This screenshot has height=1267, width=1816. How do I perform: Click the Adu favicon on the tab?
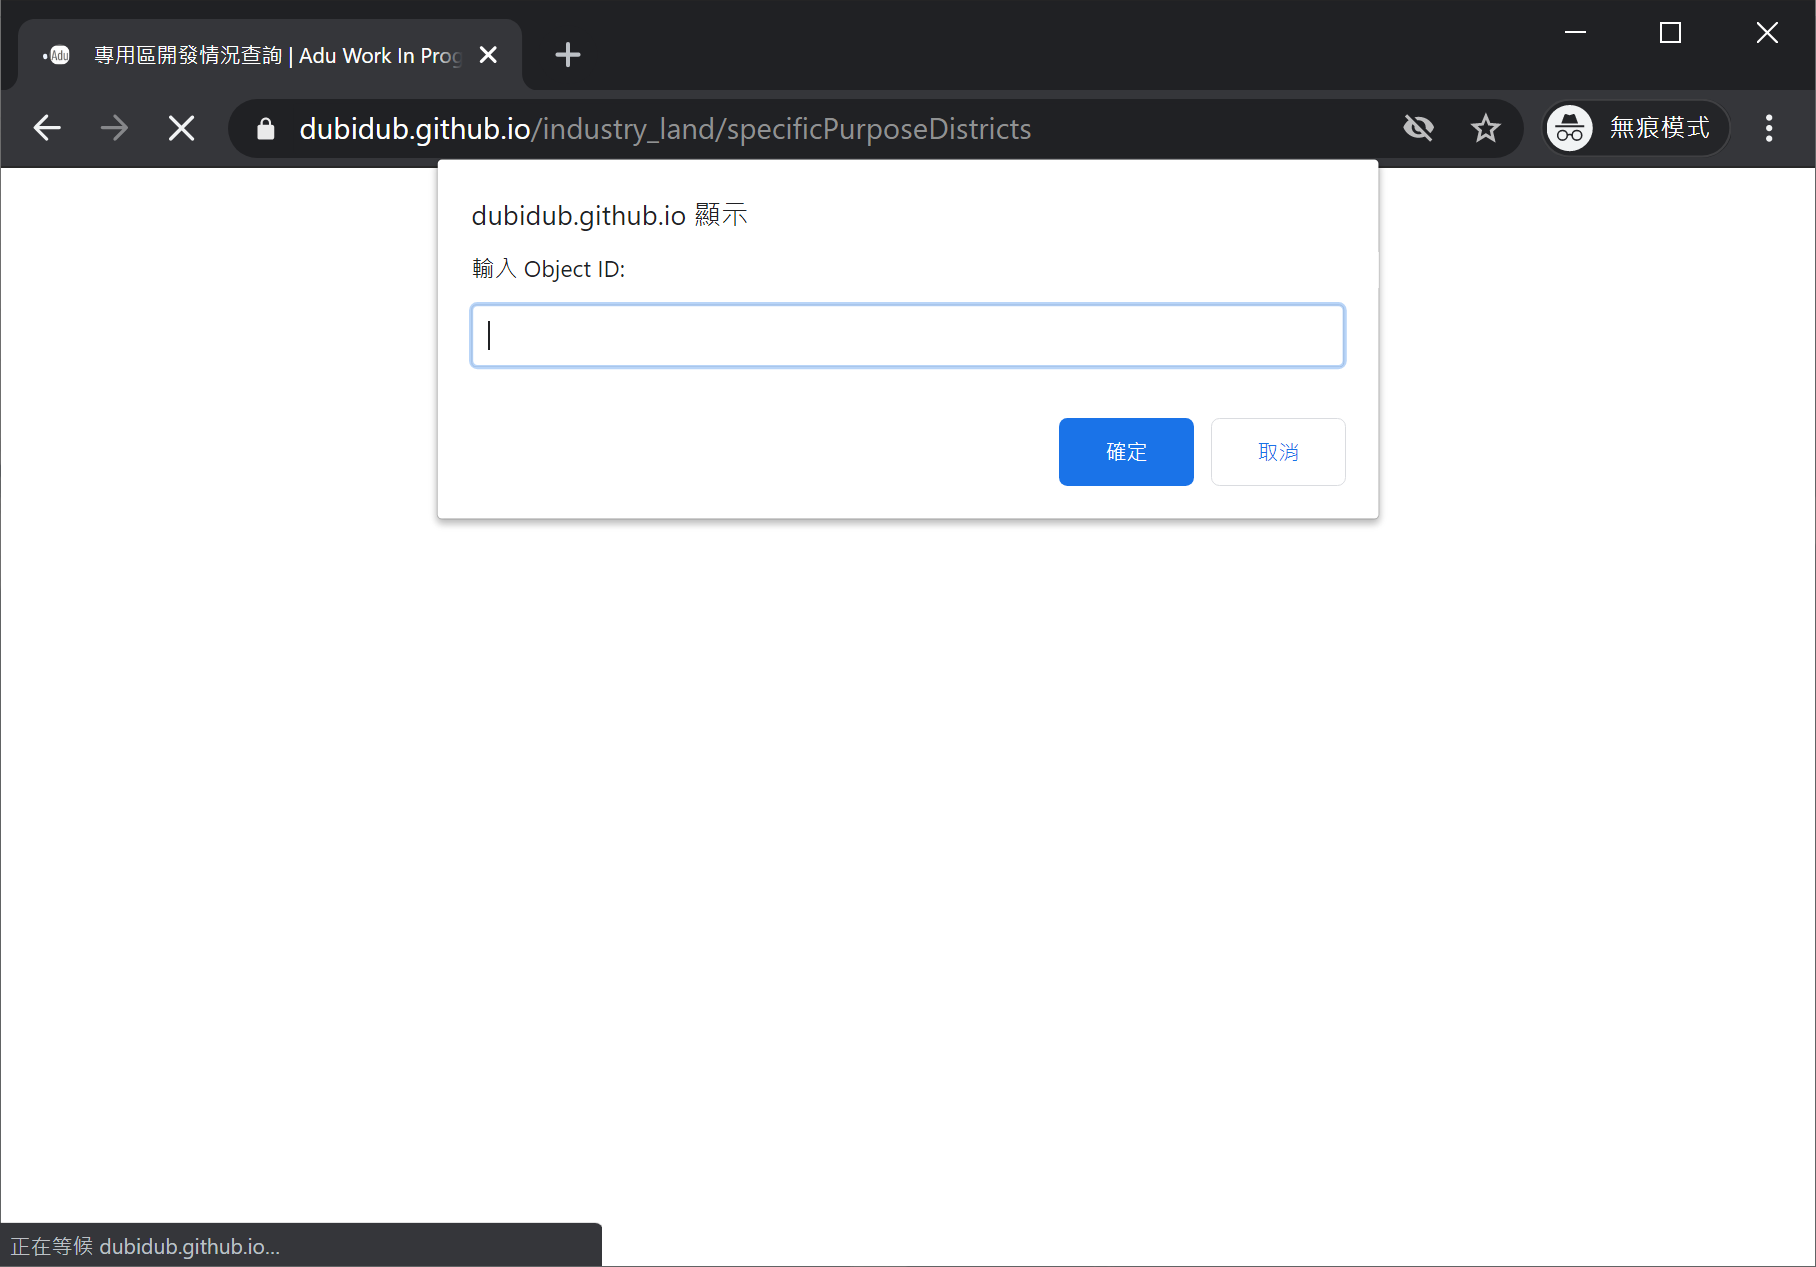[59, 55]
